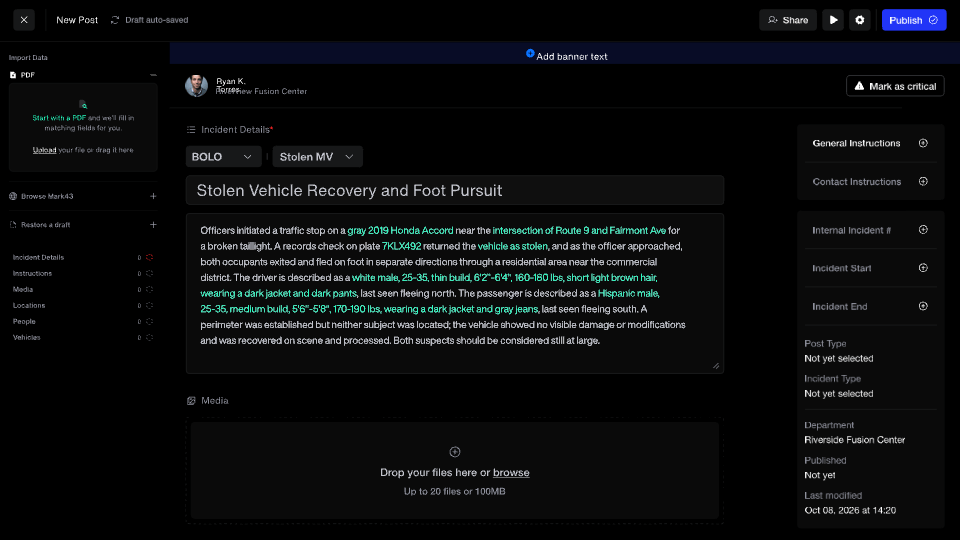This screenshot has width=960, height=540.
Task: Click the text area resize handle
Action: (x=716, y=366)
